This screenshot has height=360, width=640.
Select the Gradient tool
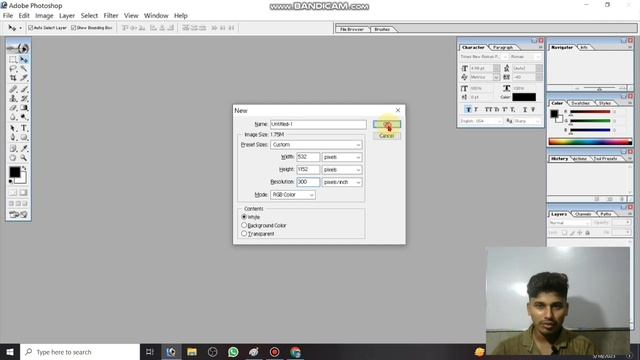coord(24,108)
